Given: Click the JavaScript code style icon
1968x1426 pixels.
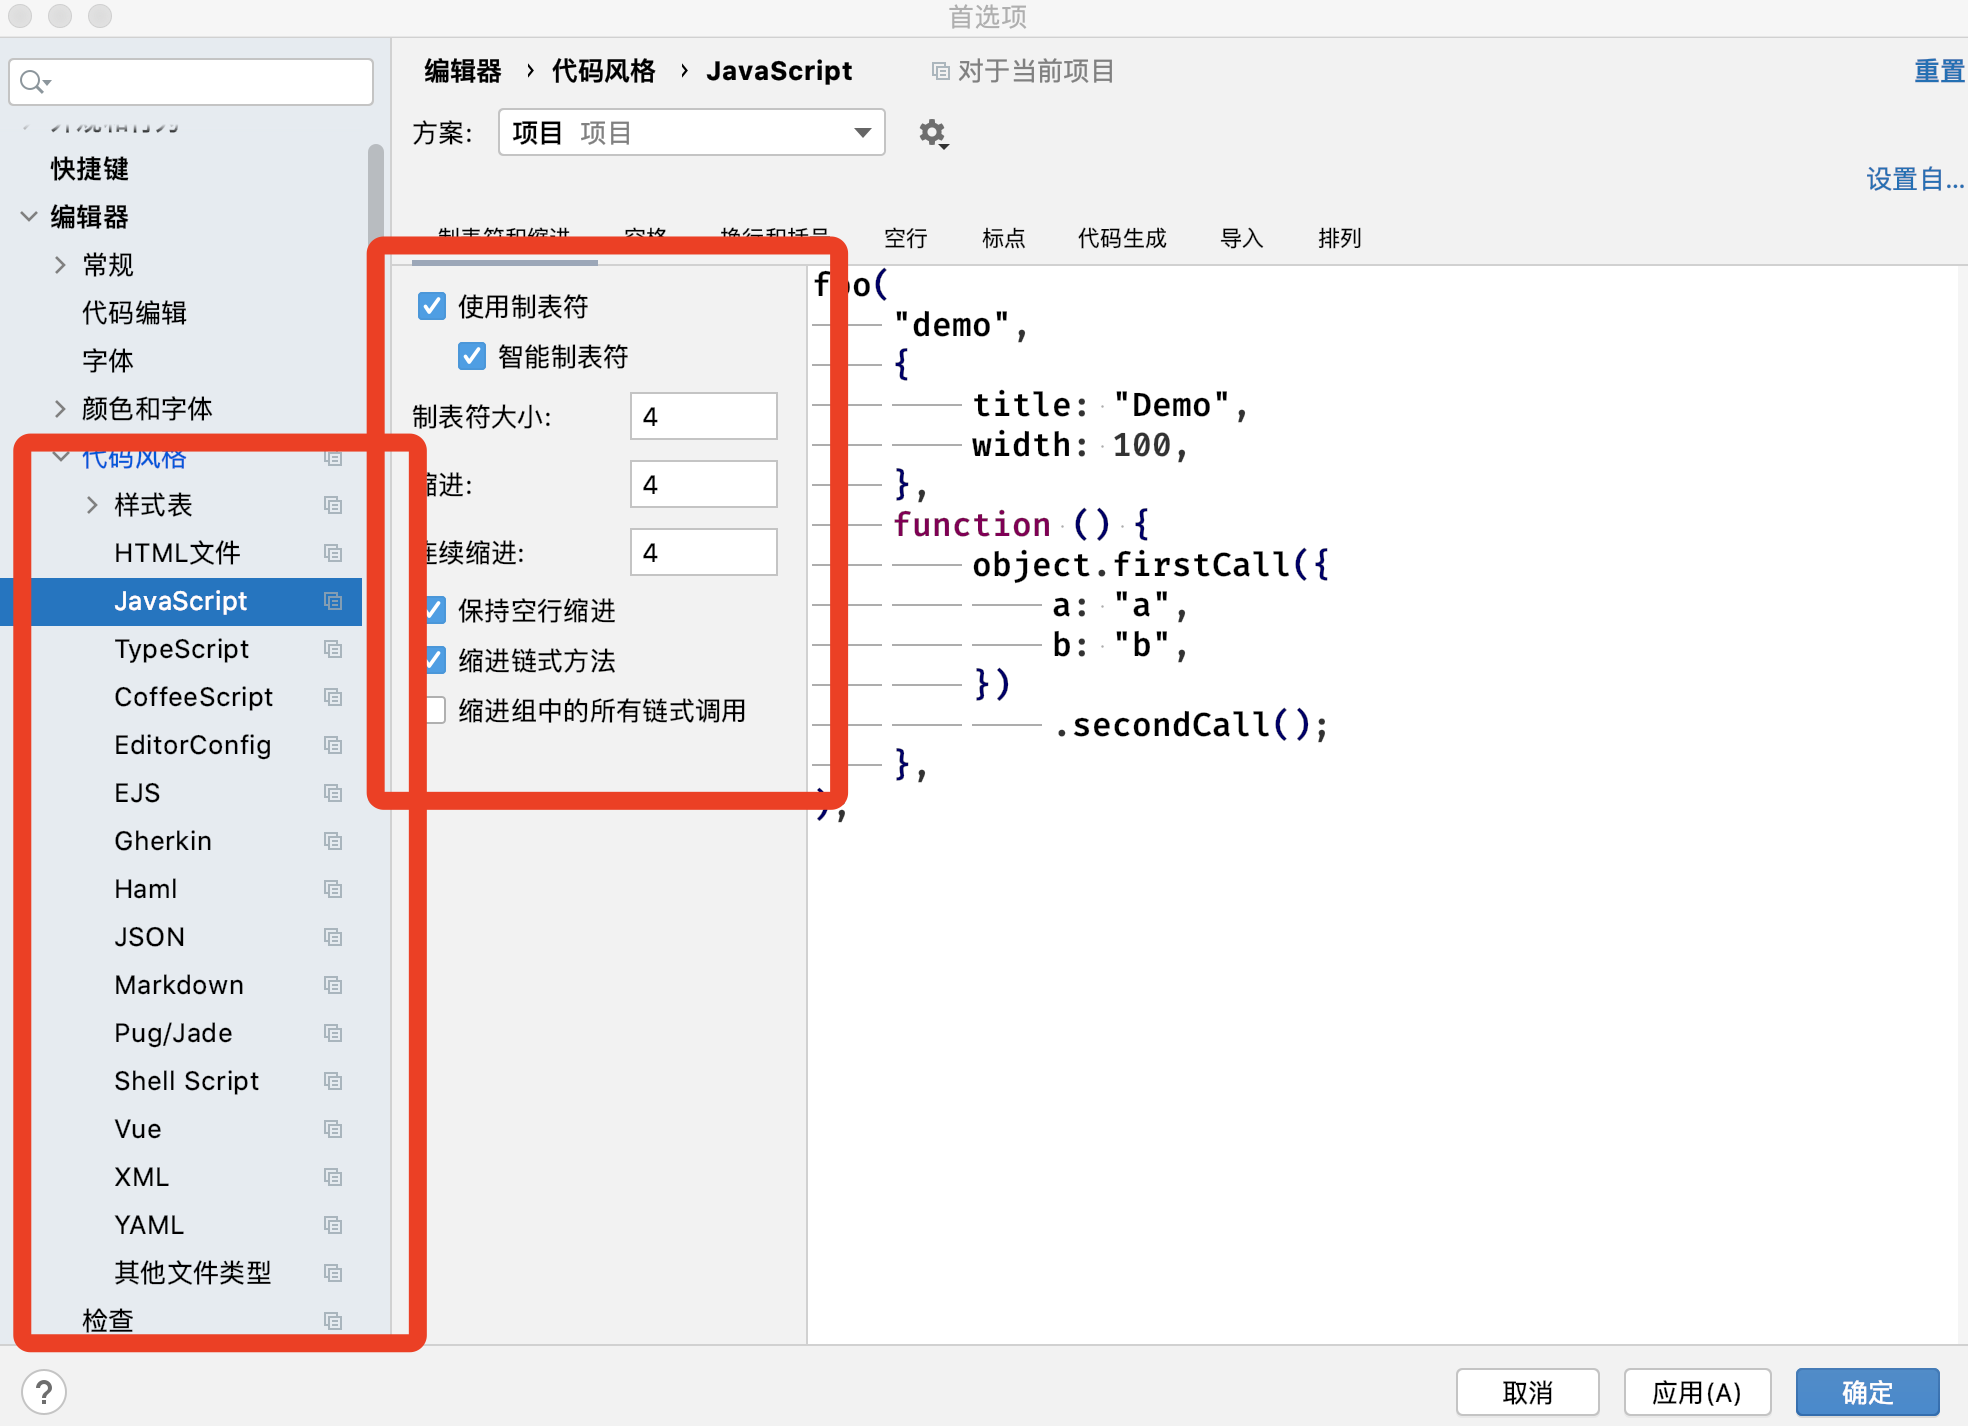Looking at the screenshot, I should pos(335,601).
